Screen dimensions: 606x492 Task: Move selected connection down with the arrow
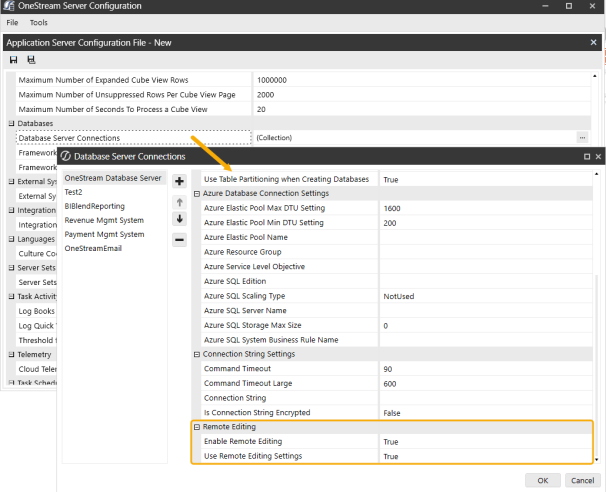179,219
